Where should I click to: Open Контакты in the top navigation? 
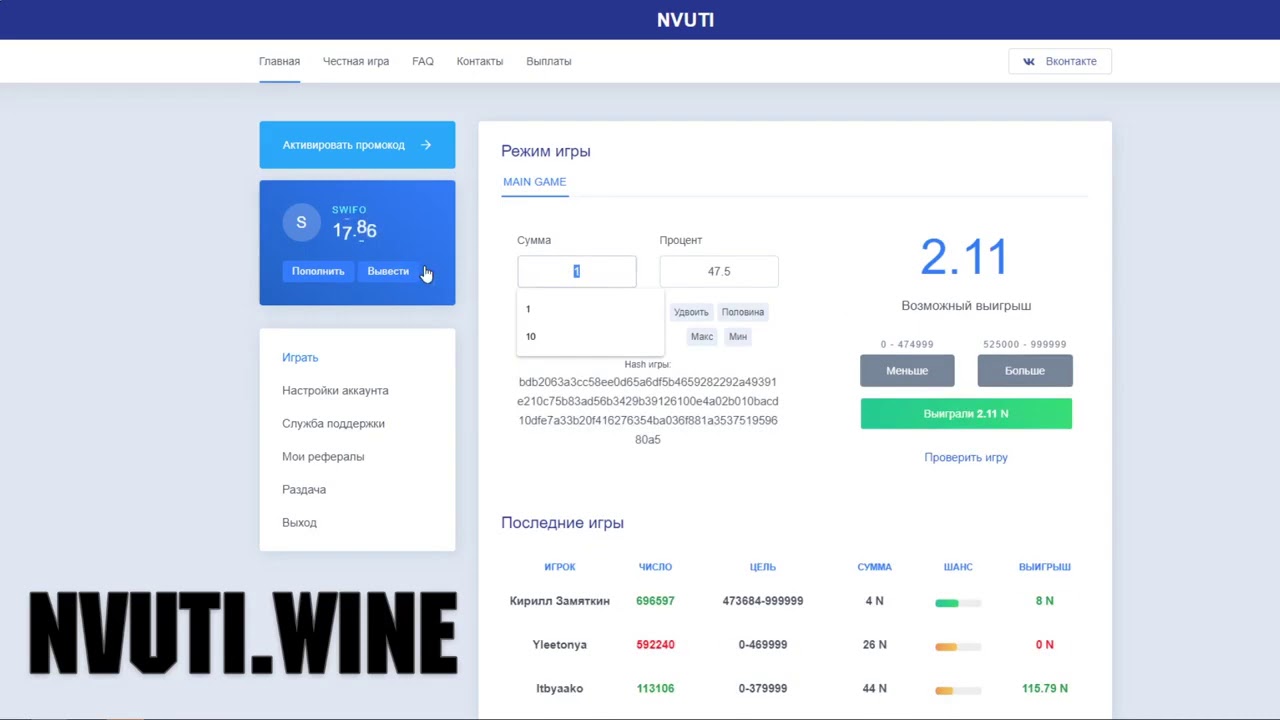coord(480,61)
